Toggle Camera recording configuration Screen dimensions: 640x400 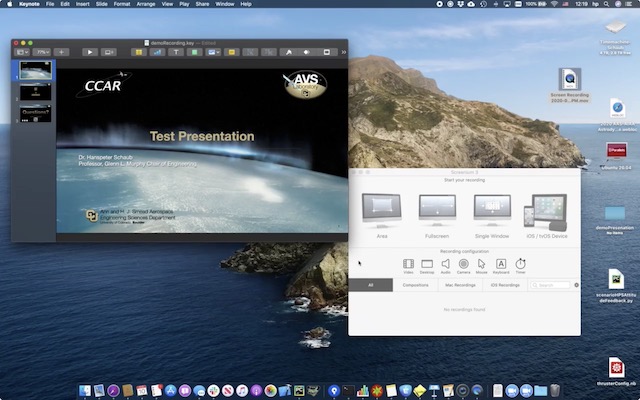pos(463,266)
